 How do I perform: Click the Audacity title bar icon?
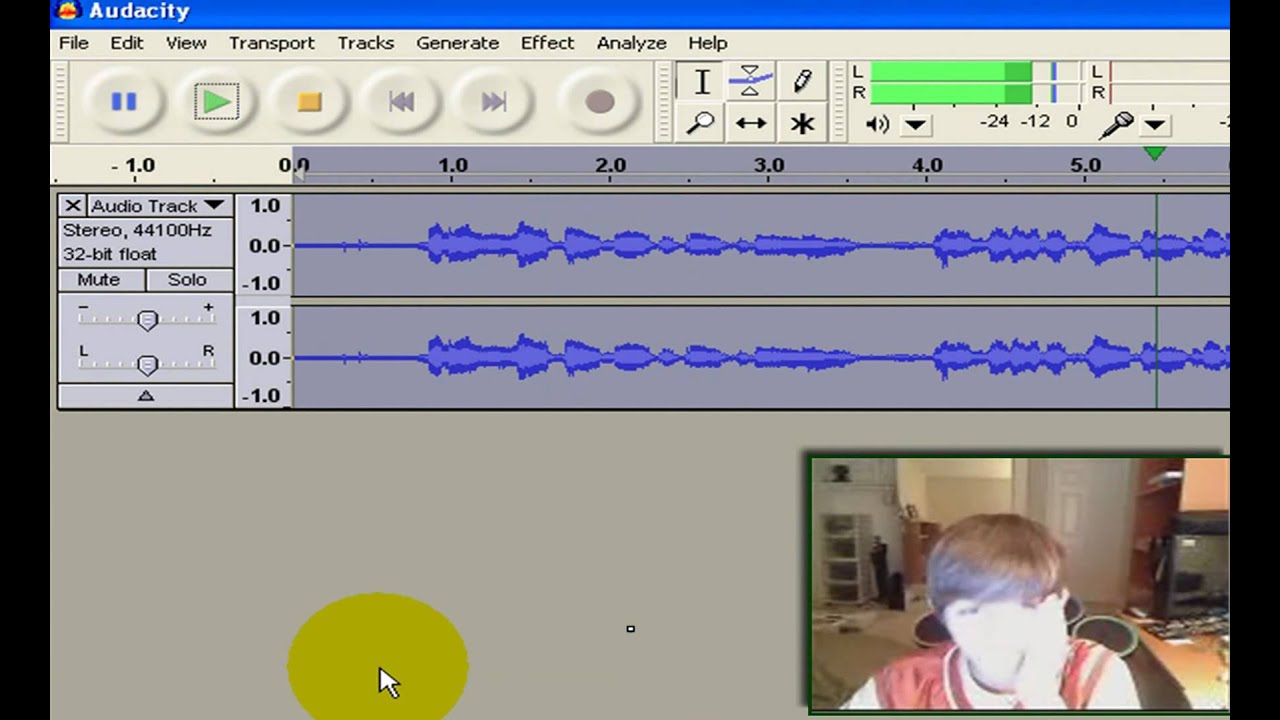[x=68, y=11]
